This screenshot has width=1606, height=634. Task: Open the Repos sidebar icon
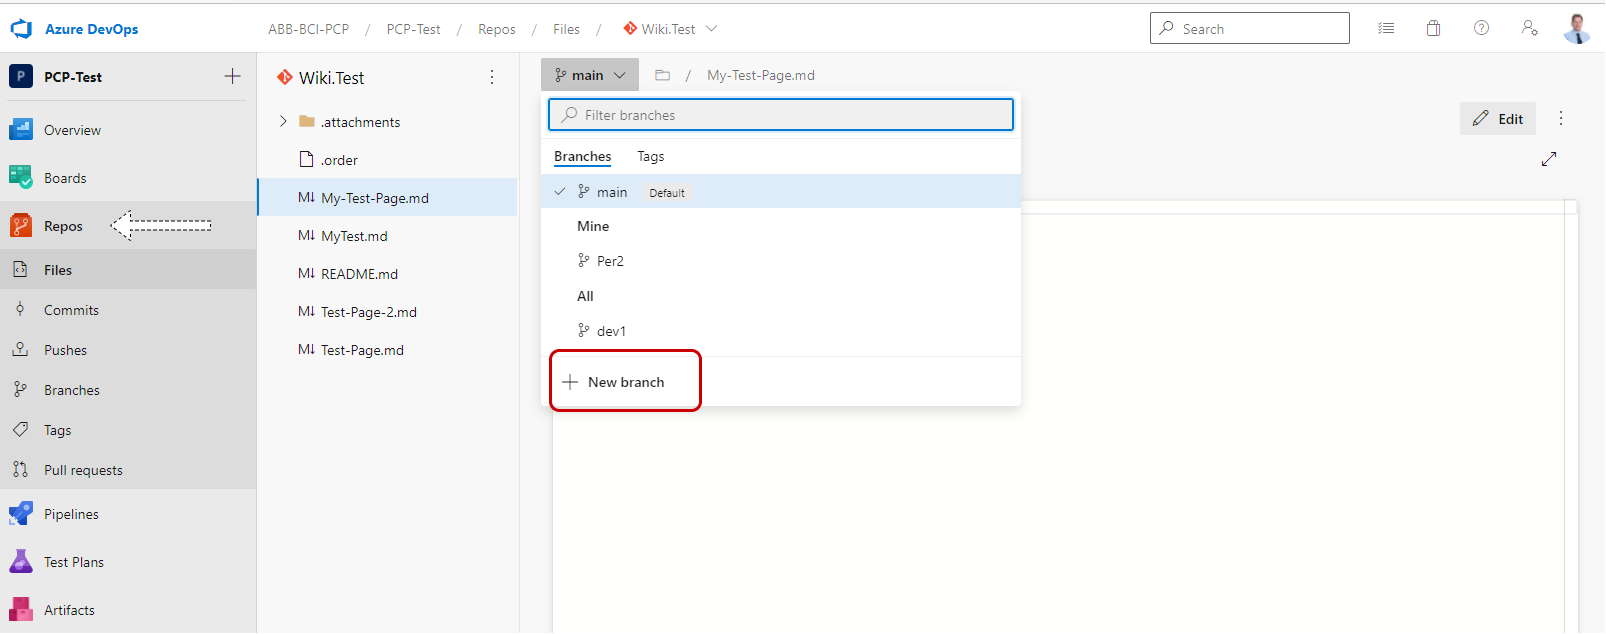point(21,226)
